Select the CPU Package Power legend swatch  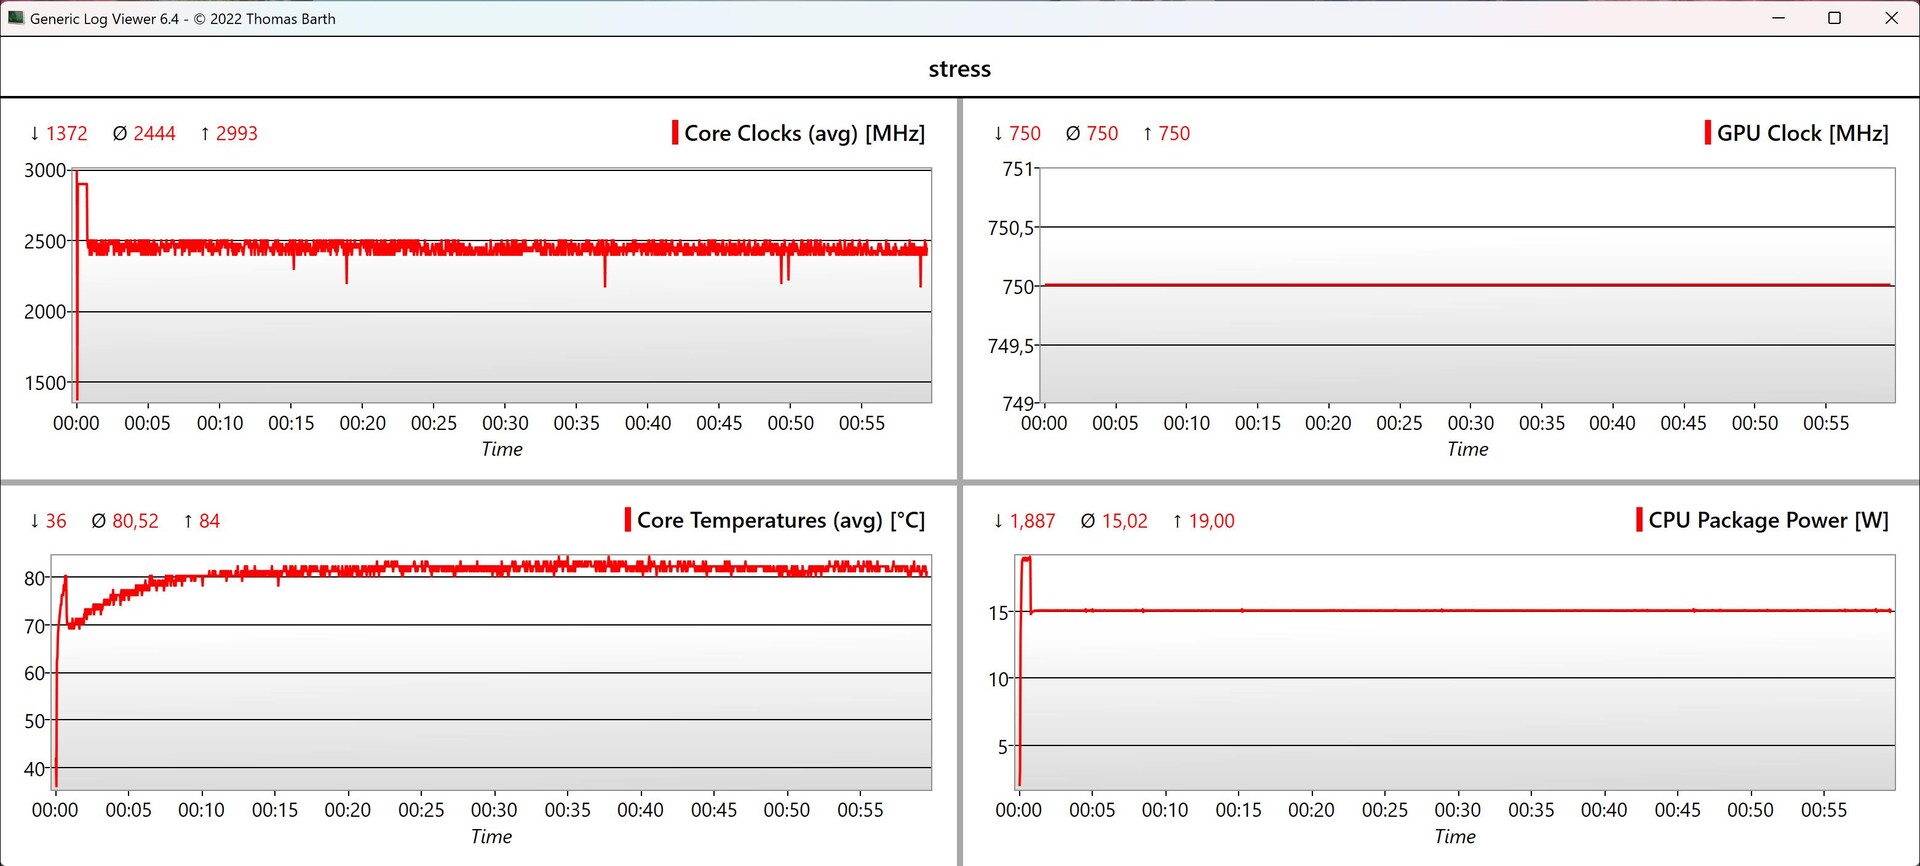point(1639,520)
